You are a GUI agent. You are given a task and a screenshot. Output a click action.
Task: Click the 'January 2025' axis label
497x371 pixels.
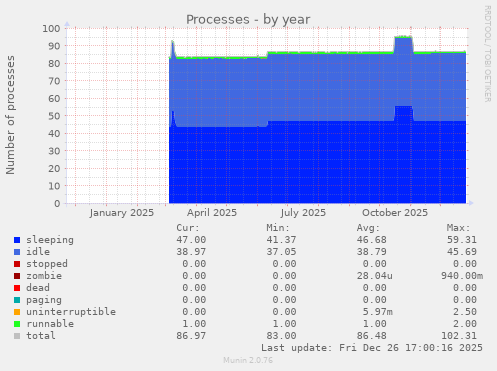point(122,213)
